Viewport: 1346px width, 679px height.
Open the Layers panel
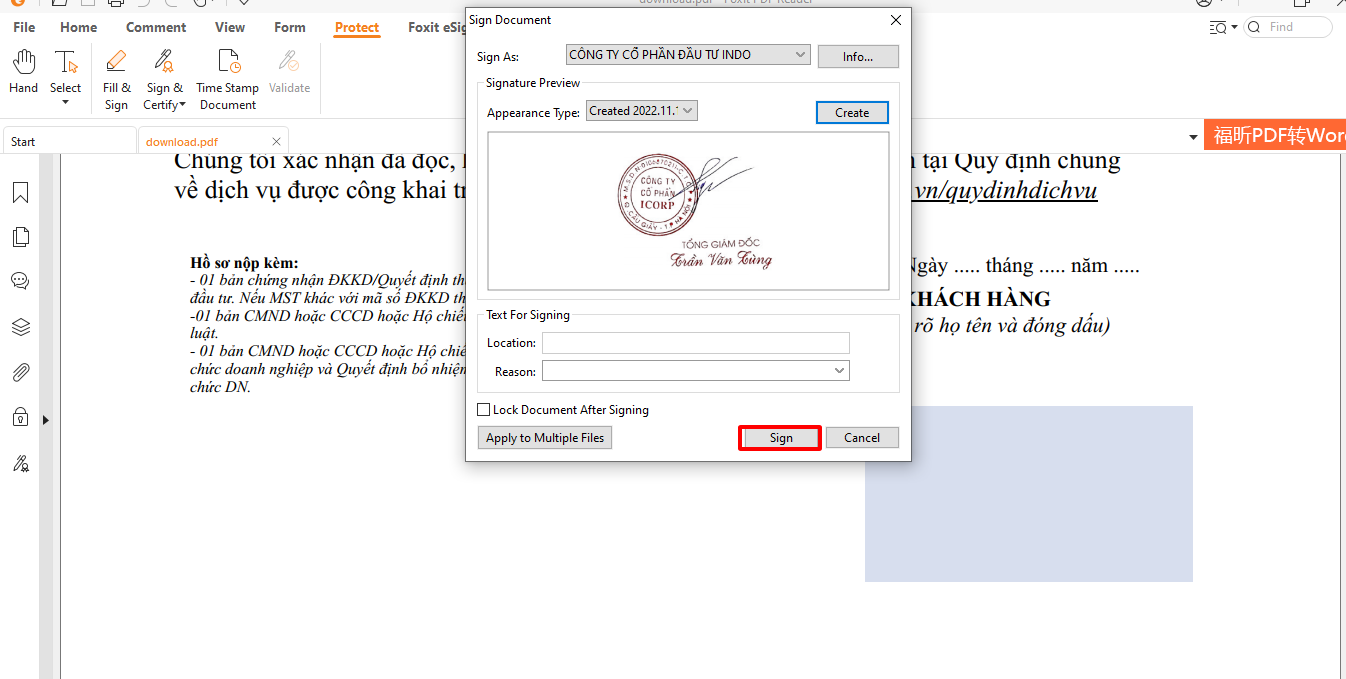[20, 326]
